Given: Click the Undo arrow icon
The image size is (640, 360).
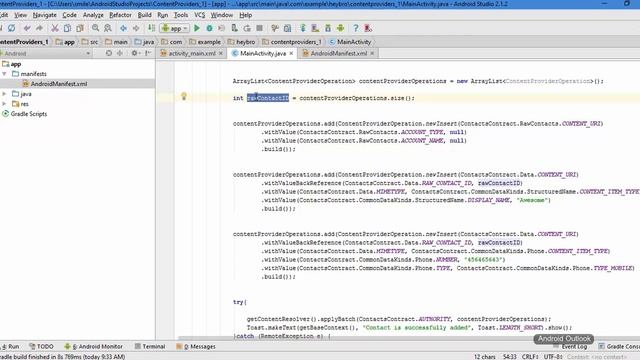Looking at the screenshot, I should coord(27,28).
